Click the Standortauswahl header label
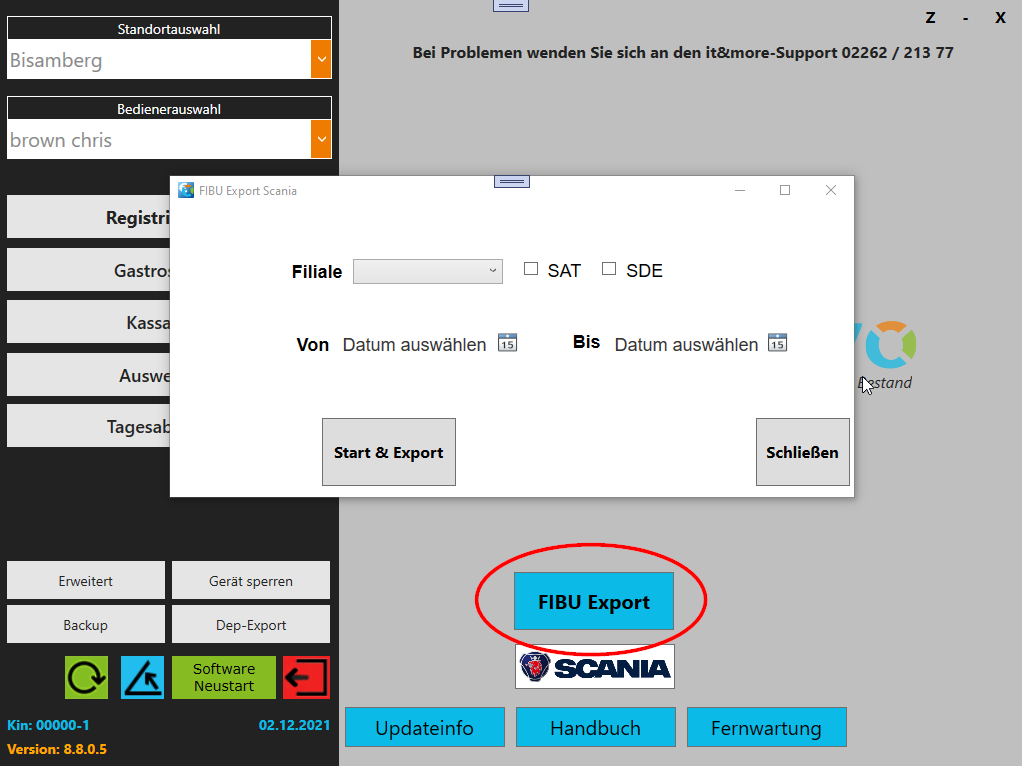 169,29
